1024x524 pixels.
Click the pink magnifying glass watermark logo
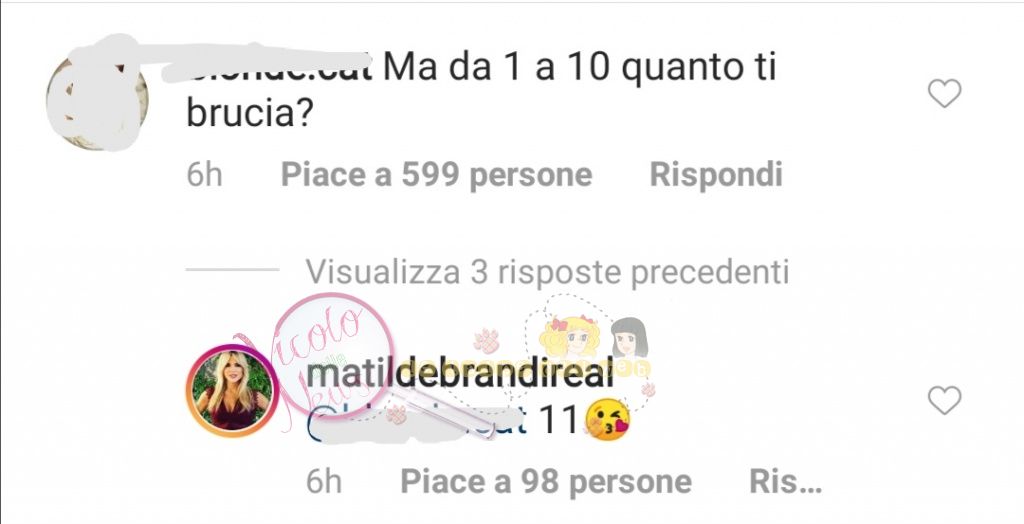coord(333,356)
